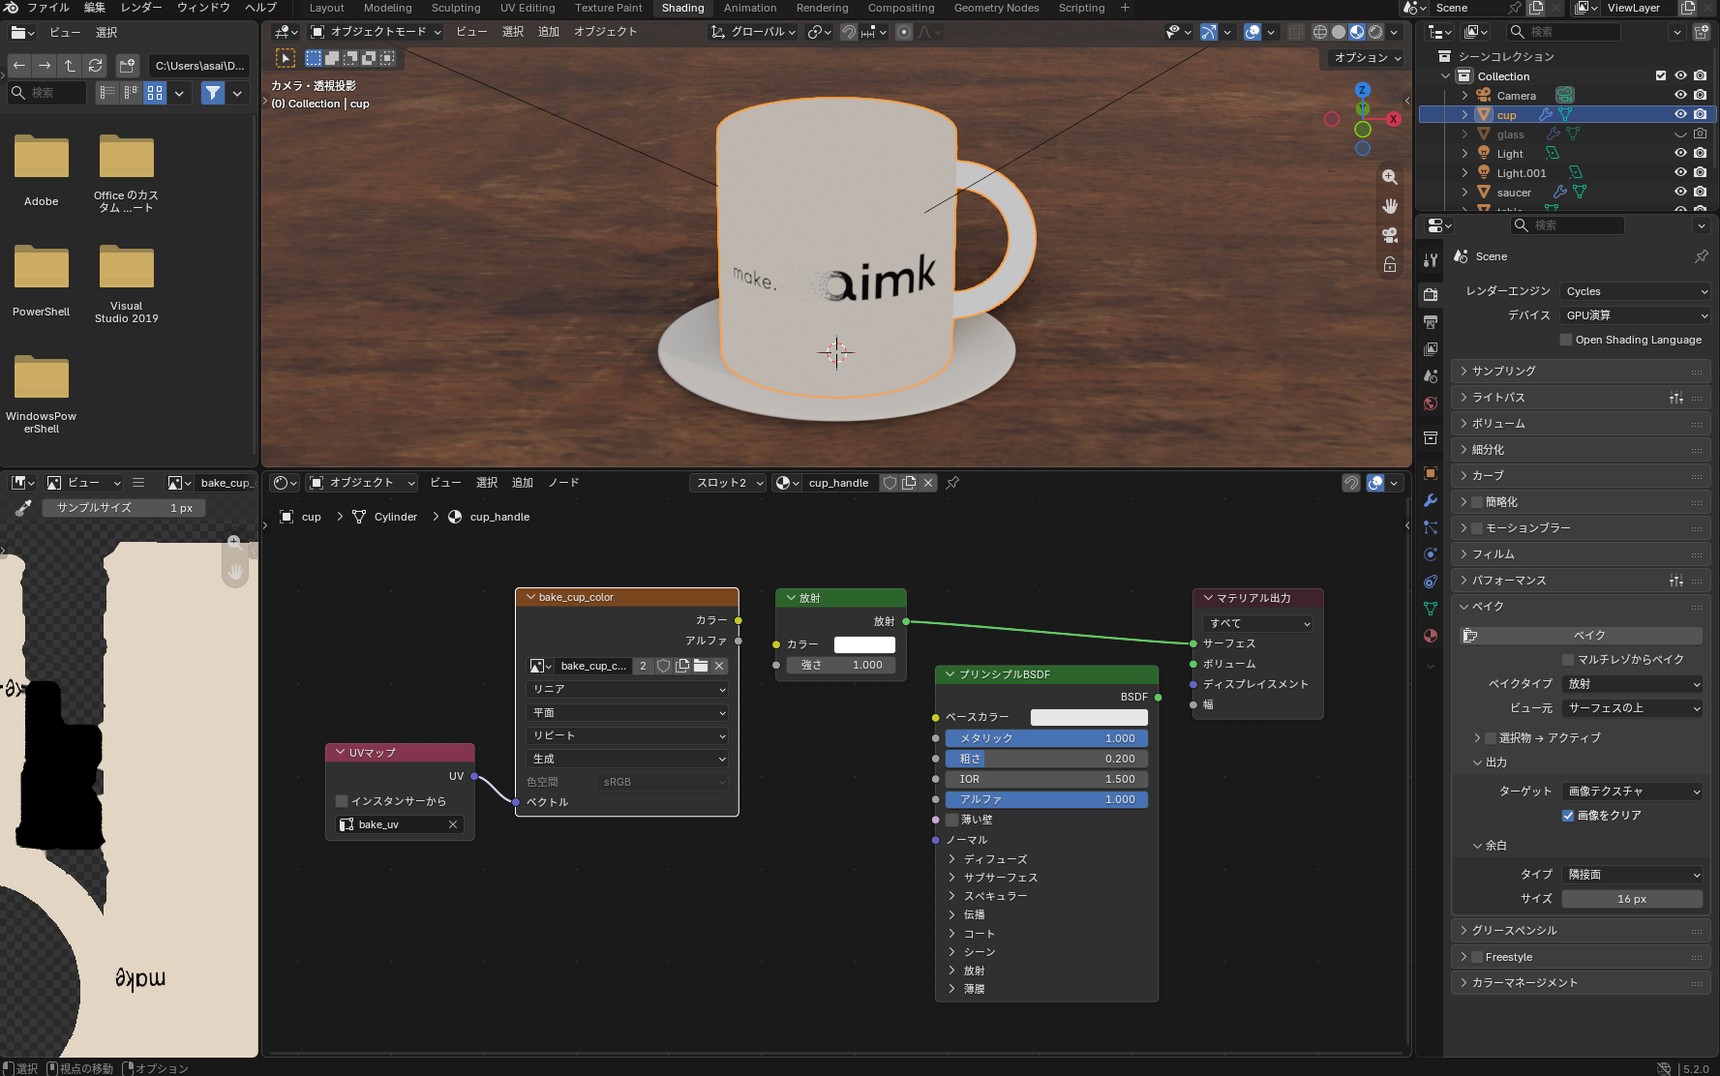Open the viewport オプション button

point(1367,58)
